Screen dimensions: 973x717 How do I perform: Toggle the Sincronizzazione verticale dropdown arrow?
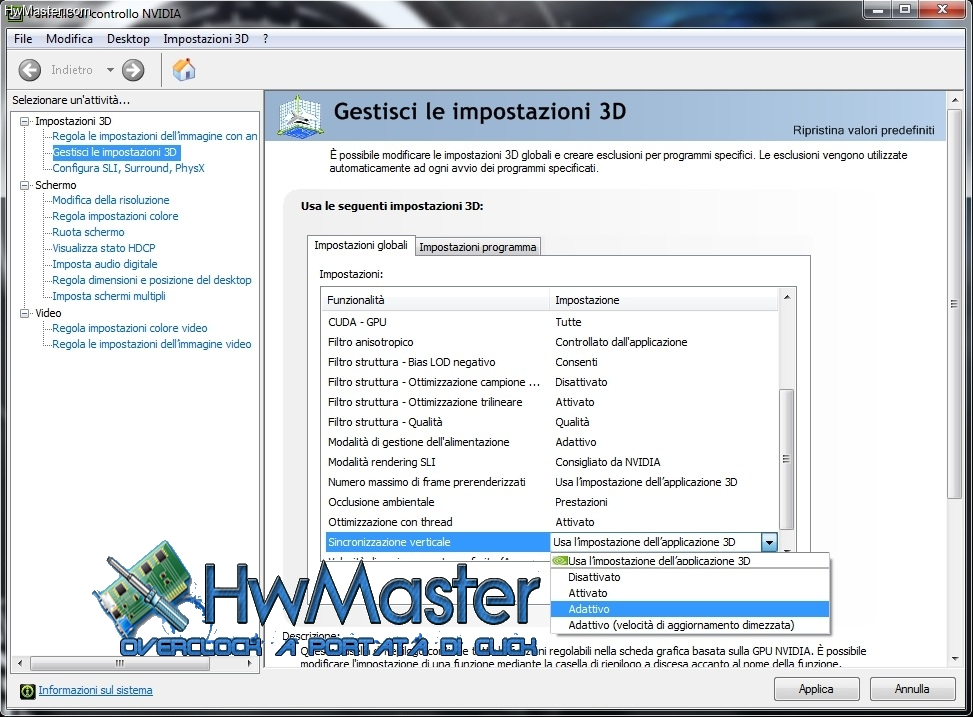769,543
